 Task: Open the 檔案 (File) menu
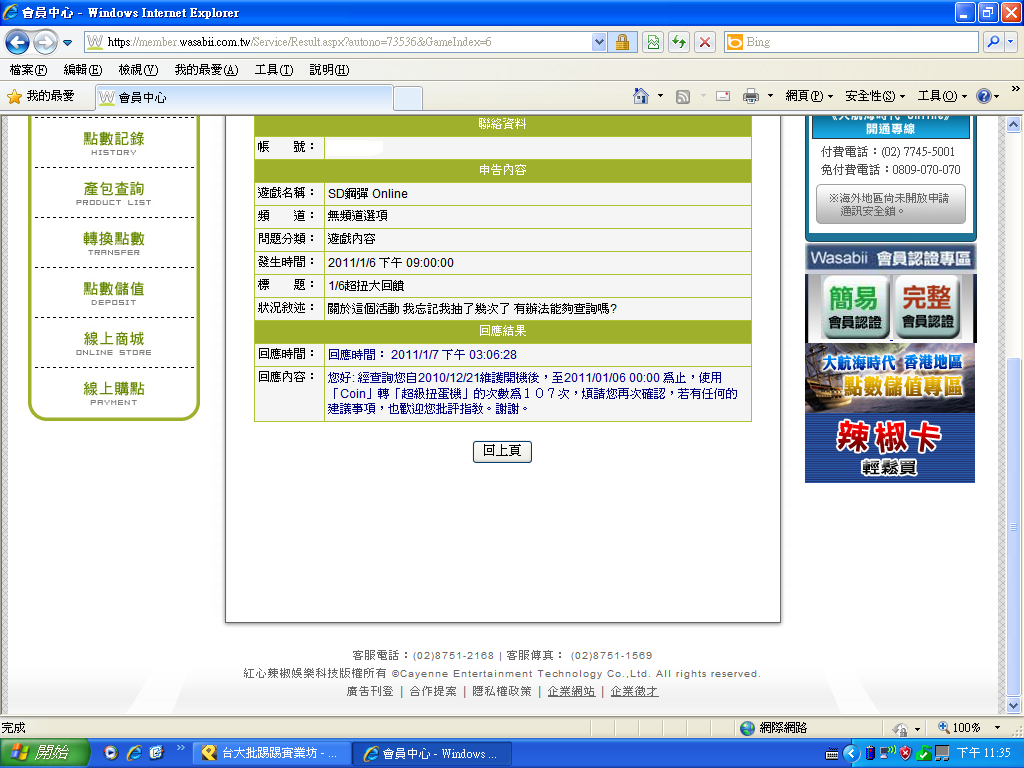(x=28, y=70)
